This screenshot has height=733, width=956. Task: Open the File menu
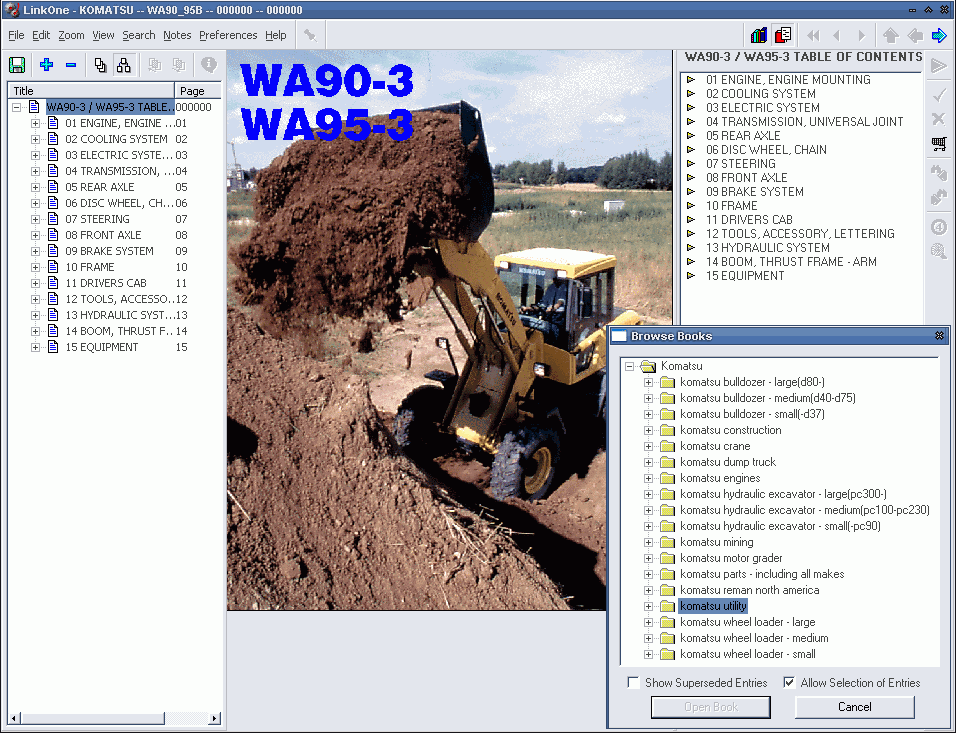[16, 35]
